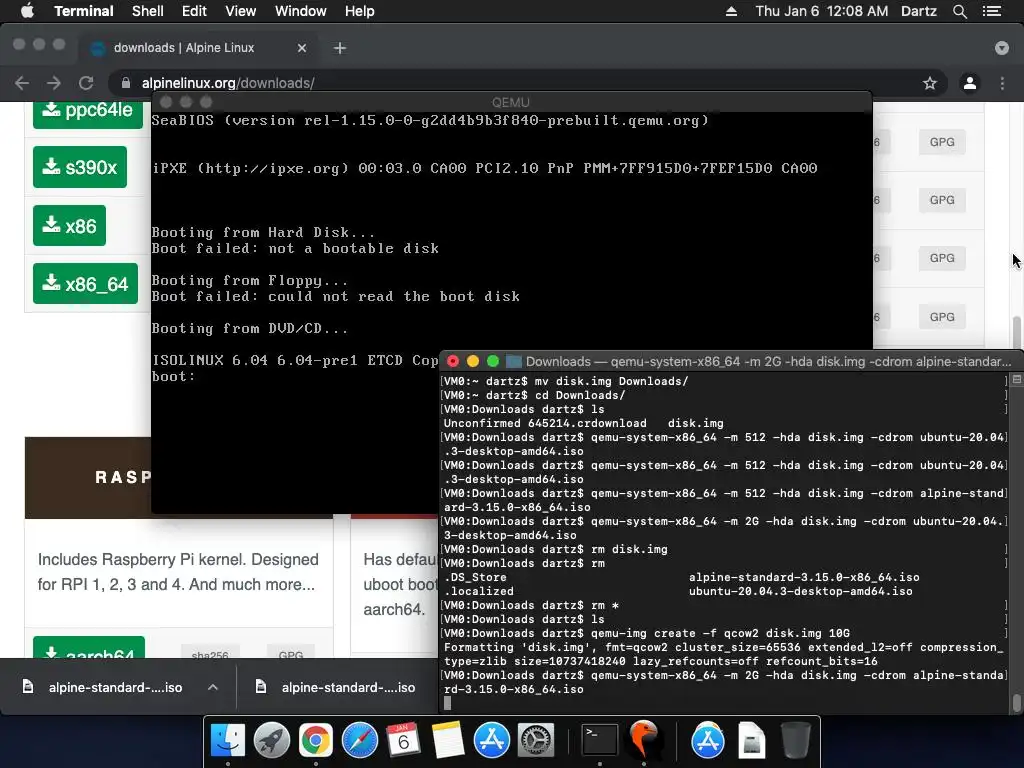Open the Window menu
1024x768 pixels.
(300, 11)
